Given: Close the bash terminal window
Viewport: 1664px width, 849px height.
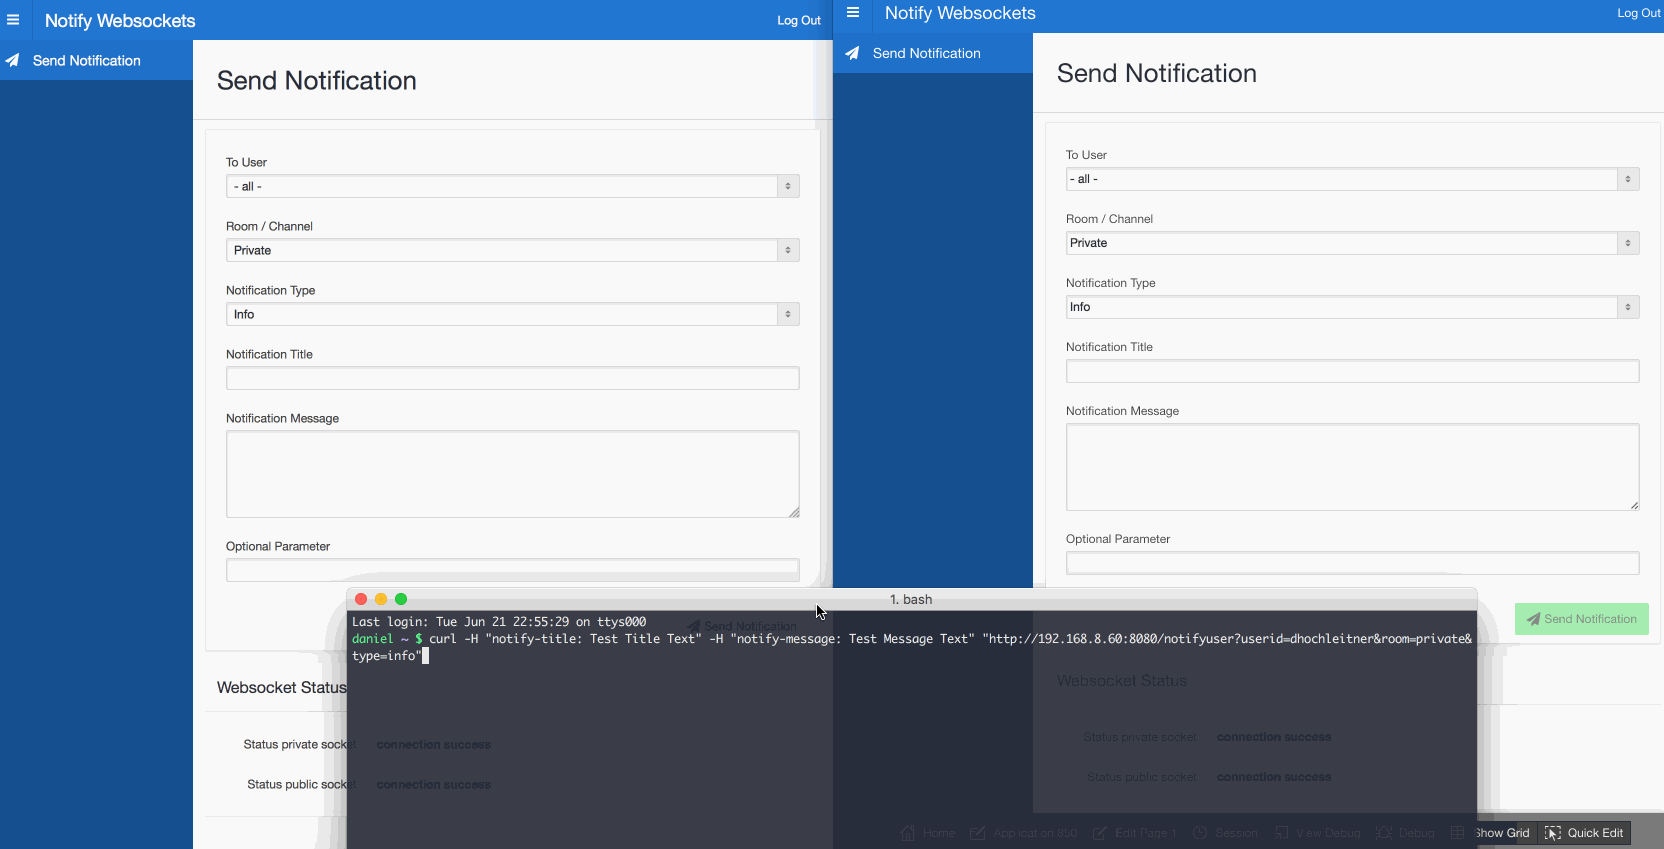Looking at the screenshot, I should (x=361, y=599).
